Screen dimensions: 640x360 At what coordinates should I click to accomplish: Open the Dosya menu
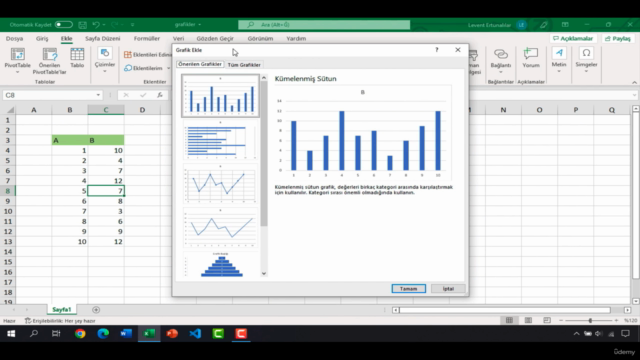tap(14, 38)
